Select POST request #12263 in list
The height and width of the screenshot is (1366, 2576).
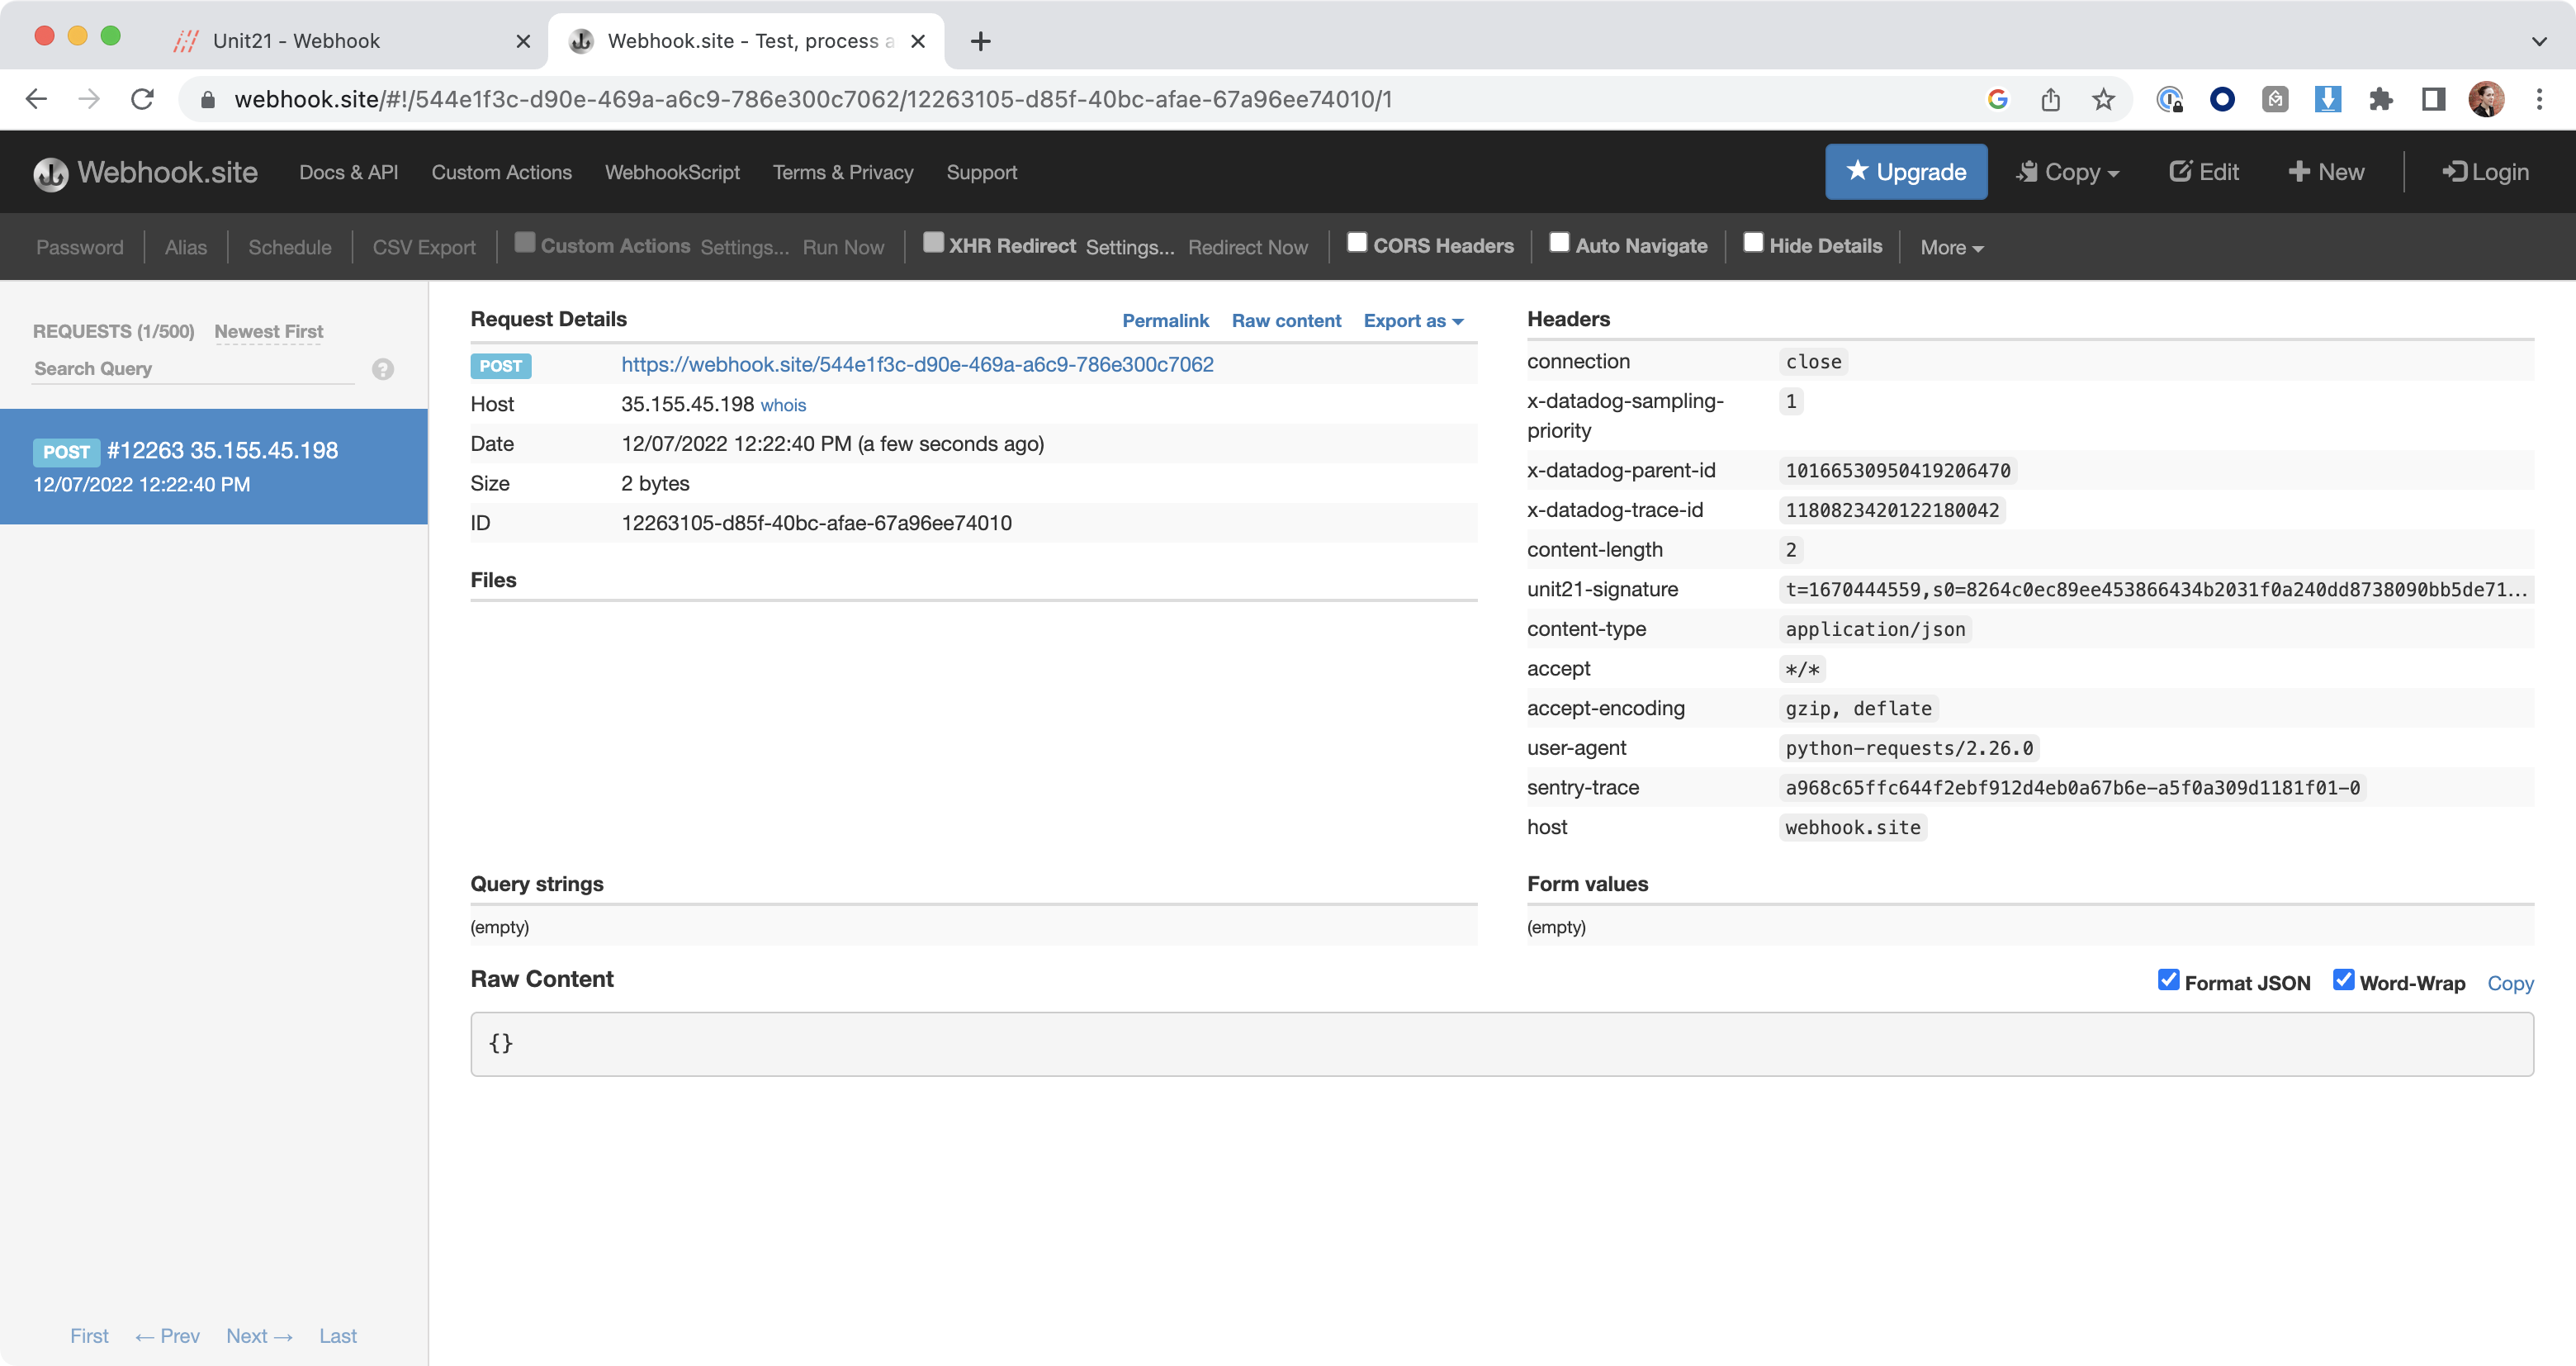click(x=214, y=466)
